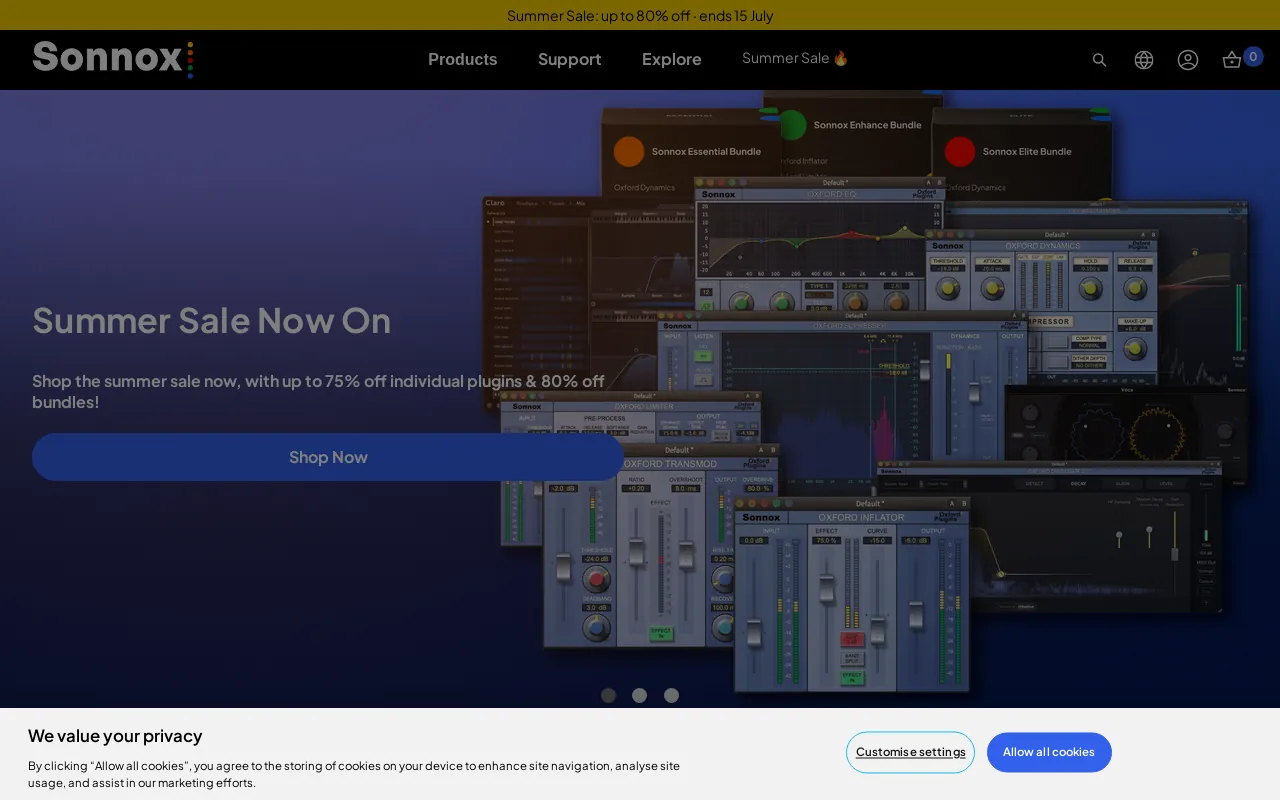This screenshot has width=1280, height=800.
Task: Select the first carousel dot
Action: click(608, 695)
